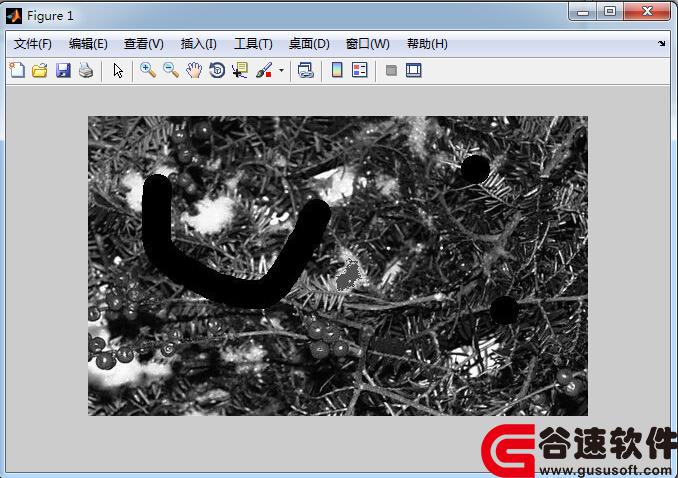Activate the Zoom Out magnifier tool
The width and height of the screenshot is (678, 478).
[x=171, y=70]
